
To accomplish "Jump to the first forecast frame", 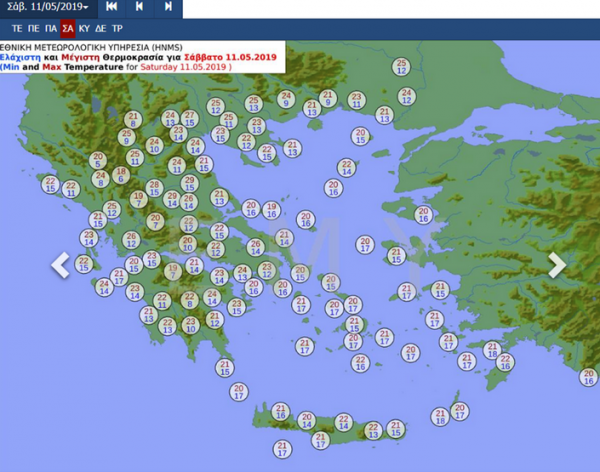I will 112,8.
